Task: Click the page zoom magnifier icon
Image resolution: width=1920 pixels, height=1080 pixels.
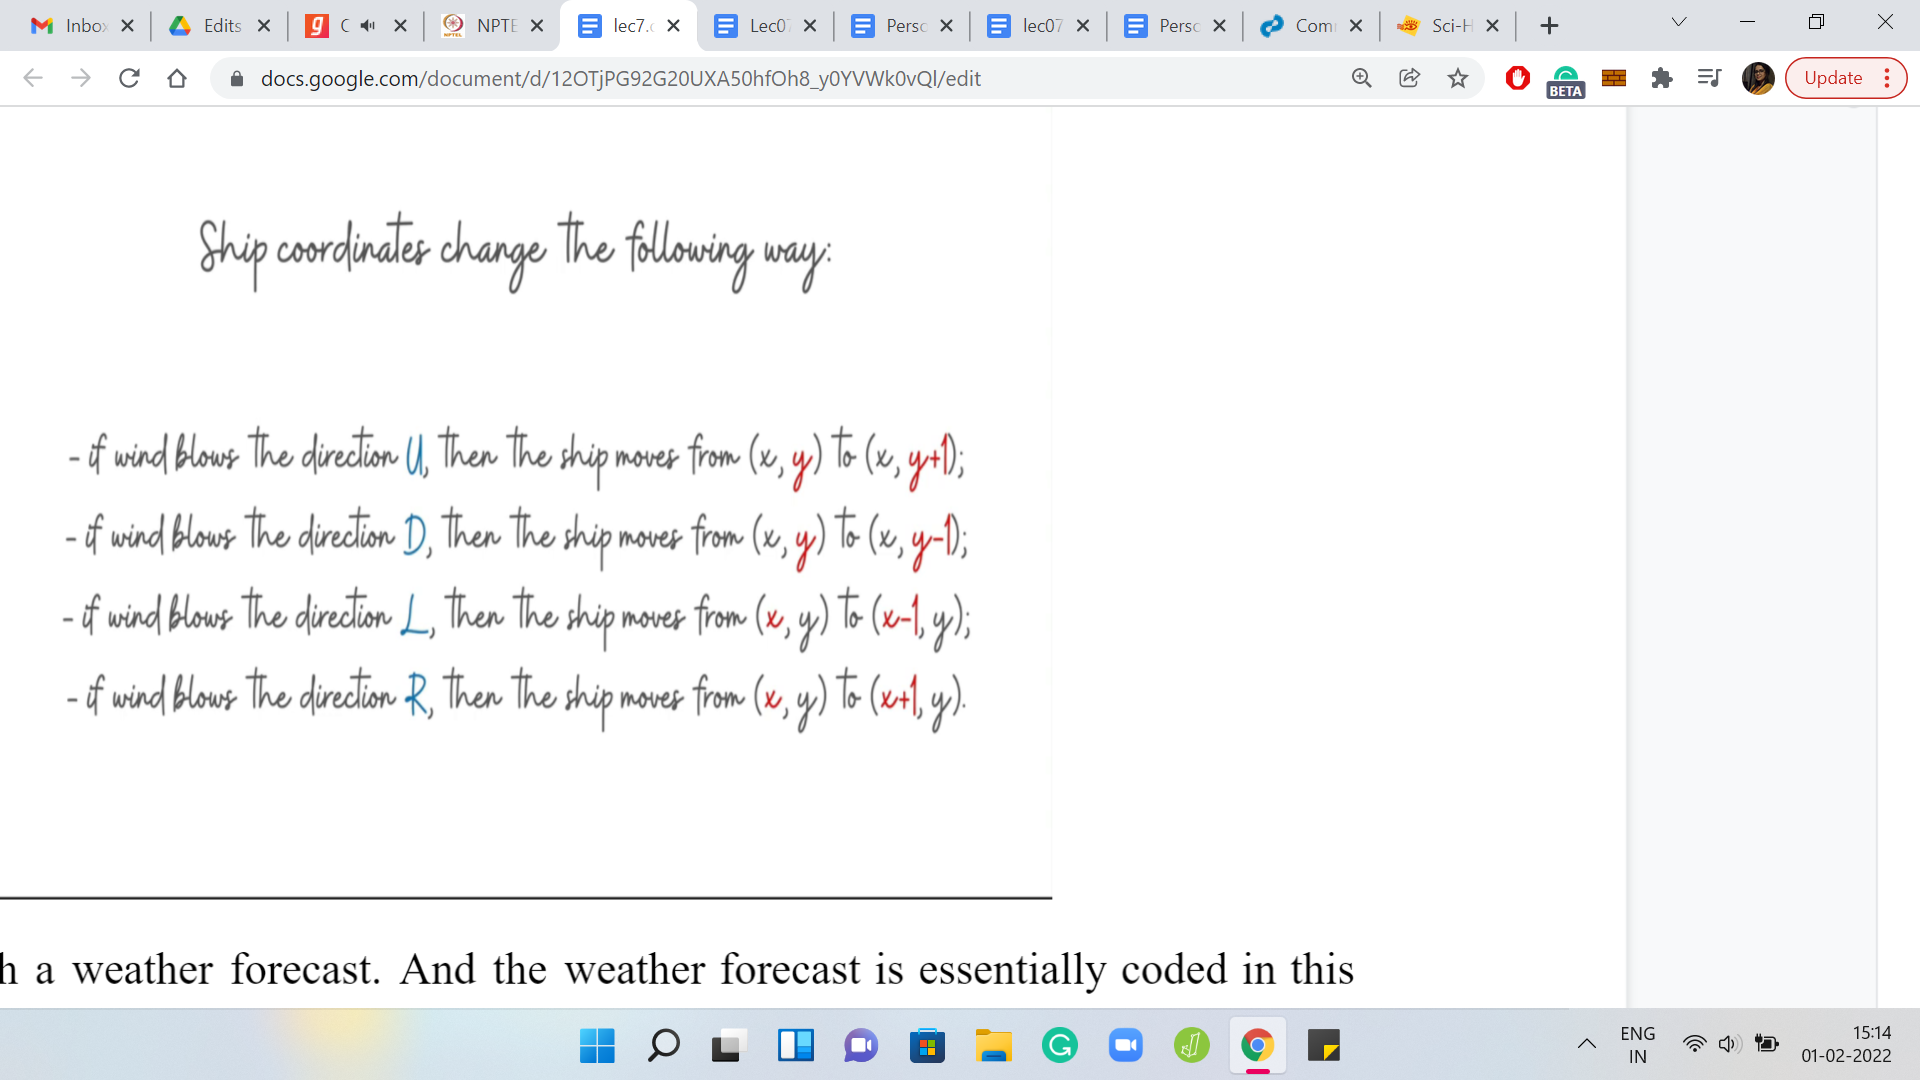Action: [1361, 78]
